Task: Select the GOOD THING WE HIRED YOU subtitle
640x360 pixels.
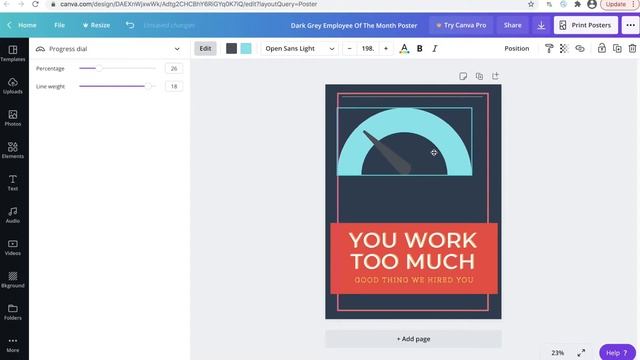Action: click(x=414, y=280)
